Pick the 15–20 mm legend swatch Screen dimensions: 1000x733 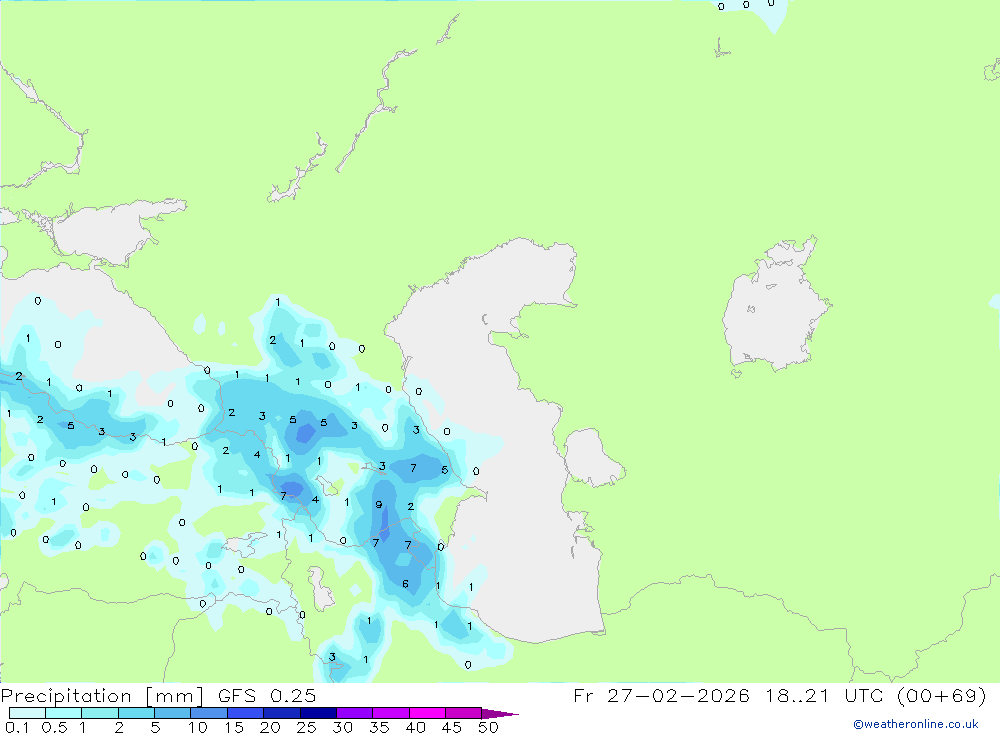tap(246, 713)
